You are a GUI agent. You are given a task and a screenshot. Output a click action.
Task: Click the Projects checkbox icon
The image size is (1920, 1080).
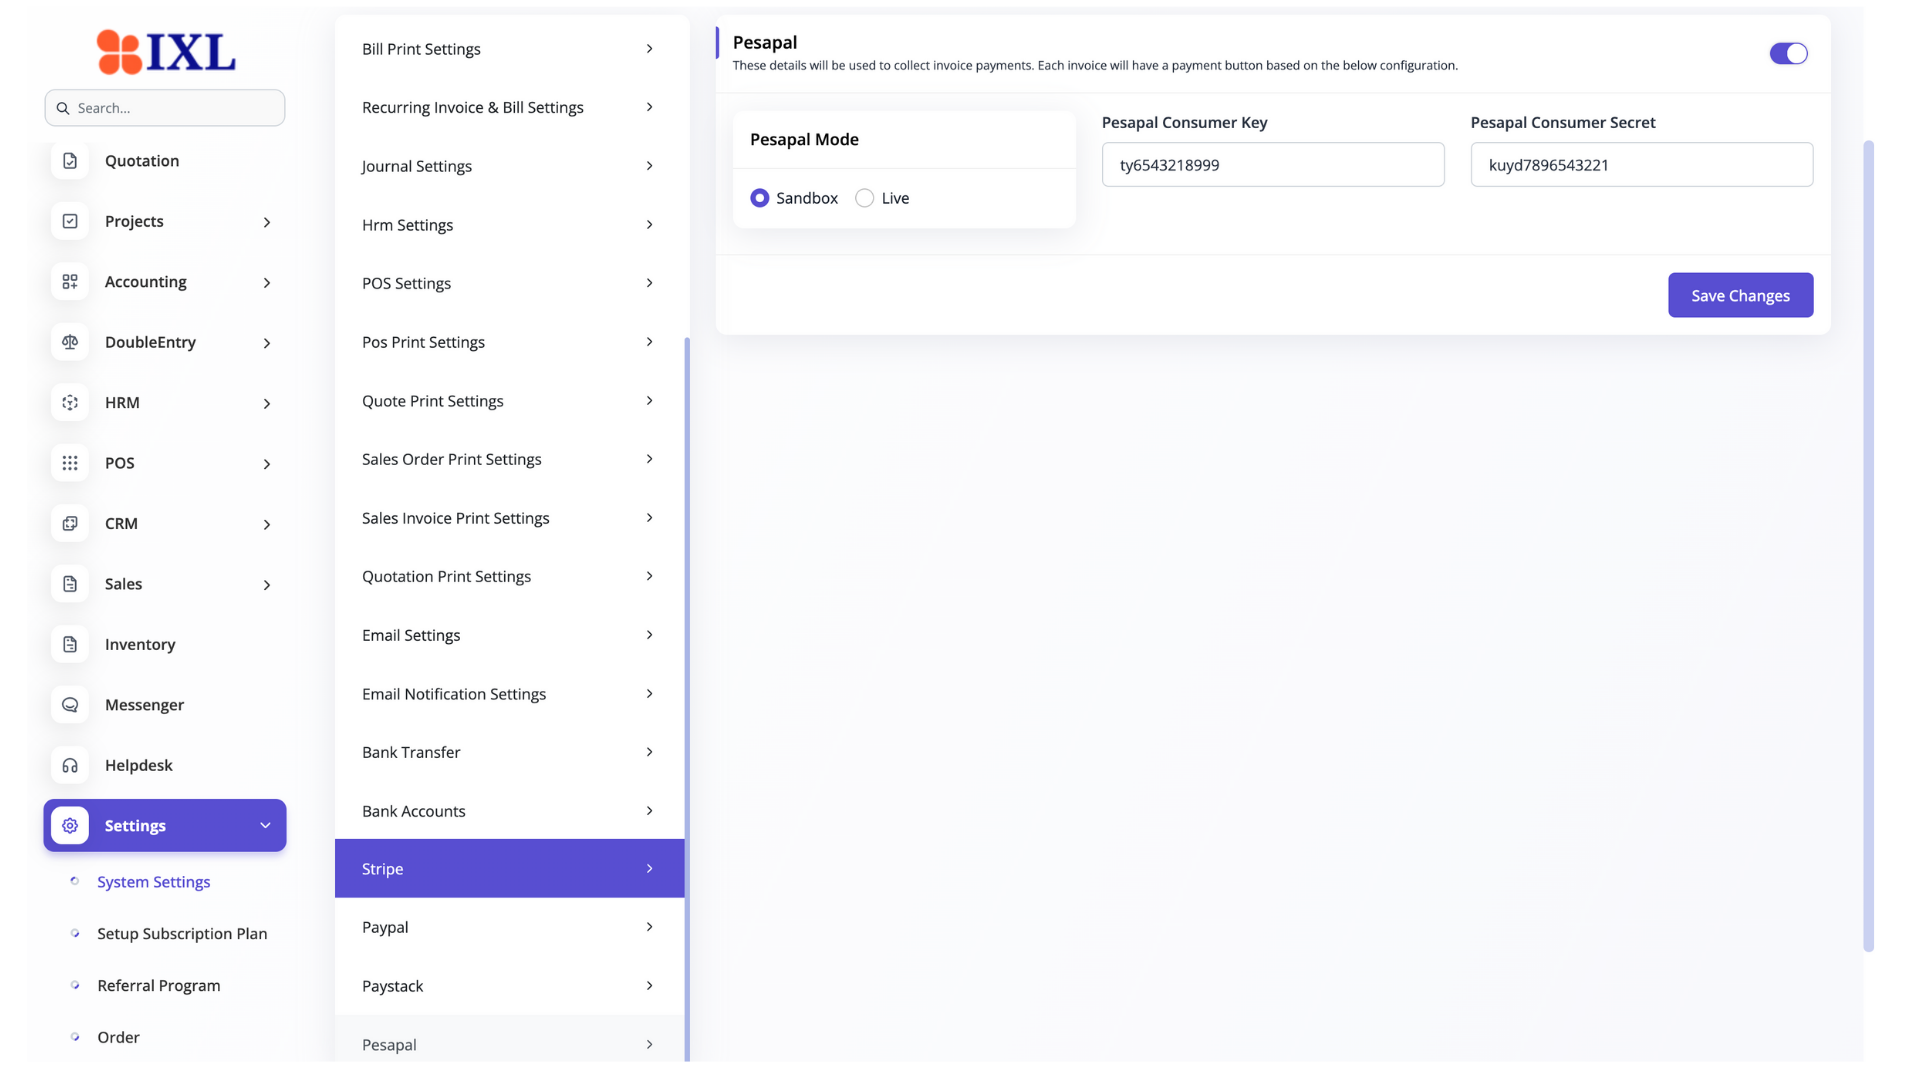[x=70, y=221]
